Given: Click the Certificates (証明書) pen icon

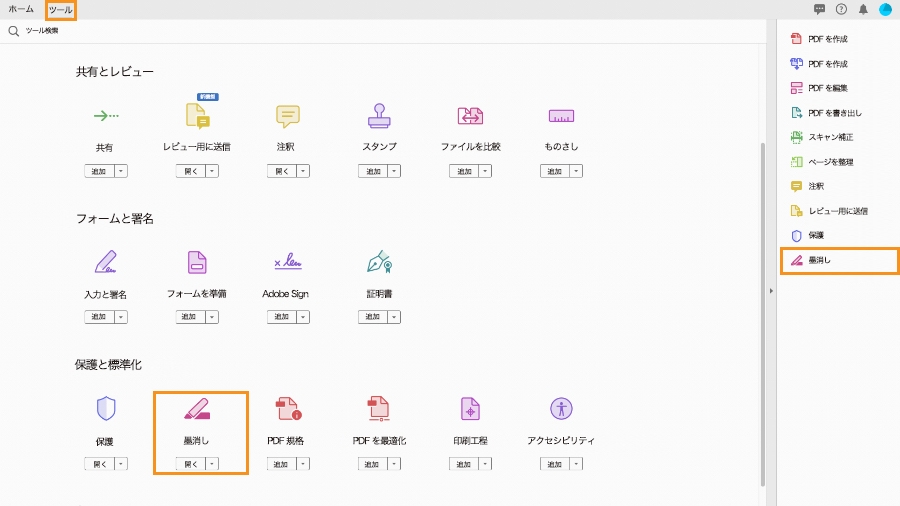Looking at the screenshot, I should (379, 262).
